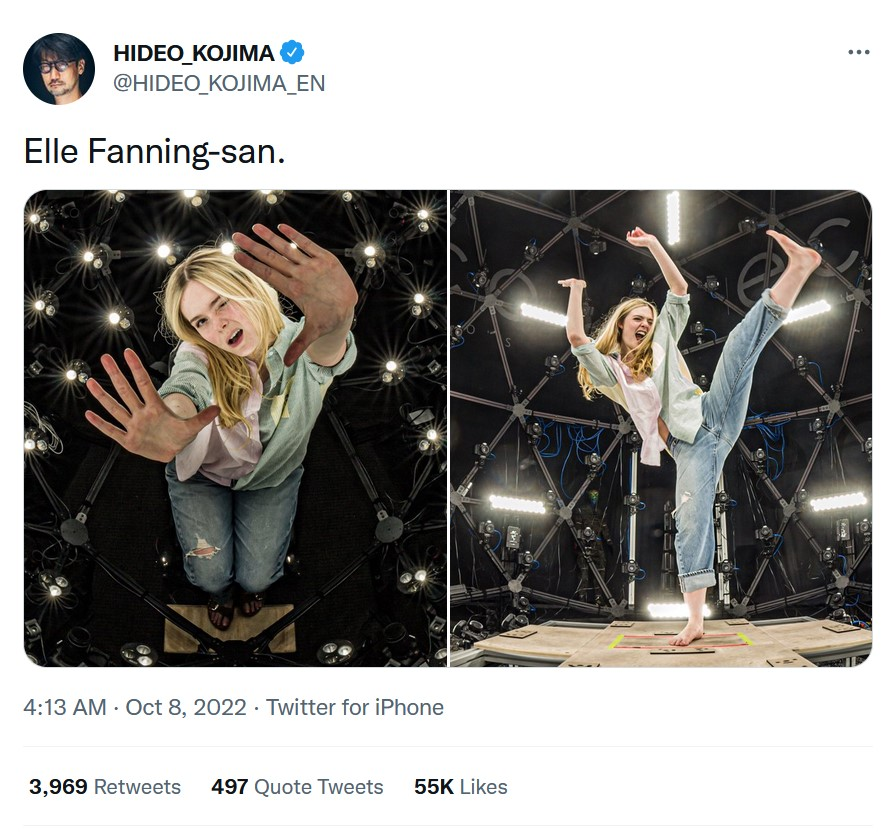Click the @HIDEO_KOJIMA_EN handle
Image resolution: width=894 pixels, height=835 pixels.
point(219,83)
